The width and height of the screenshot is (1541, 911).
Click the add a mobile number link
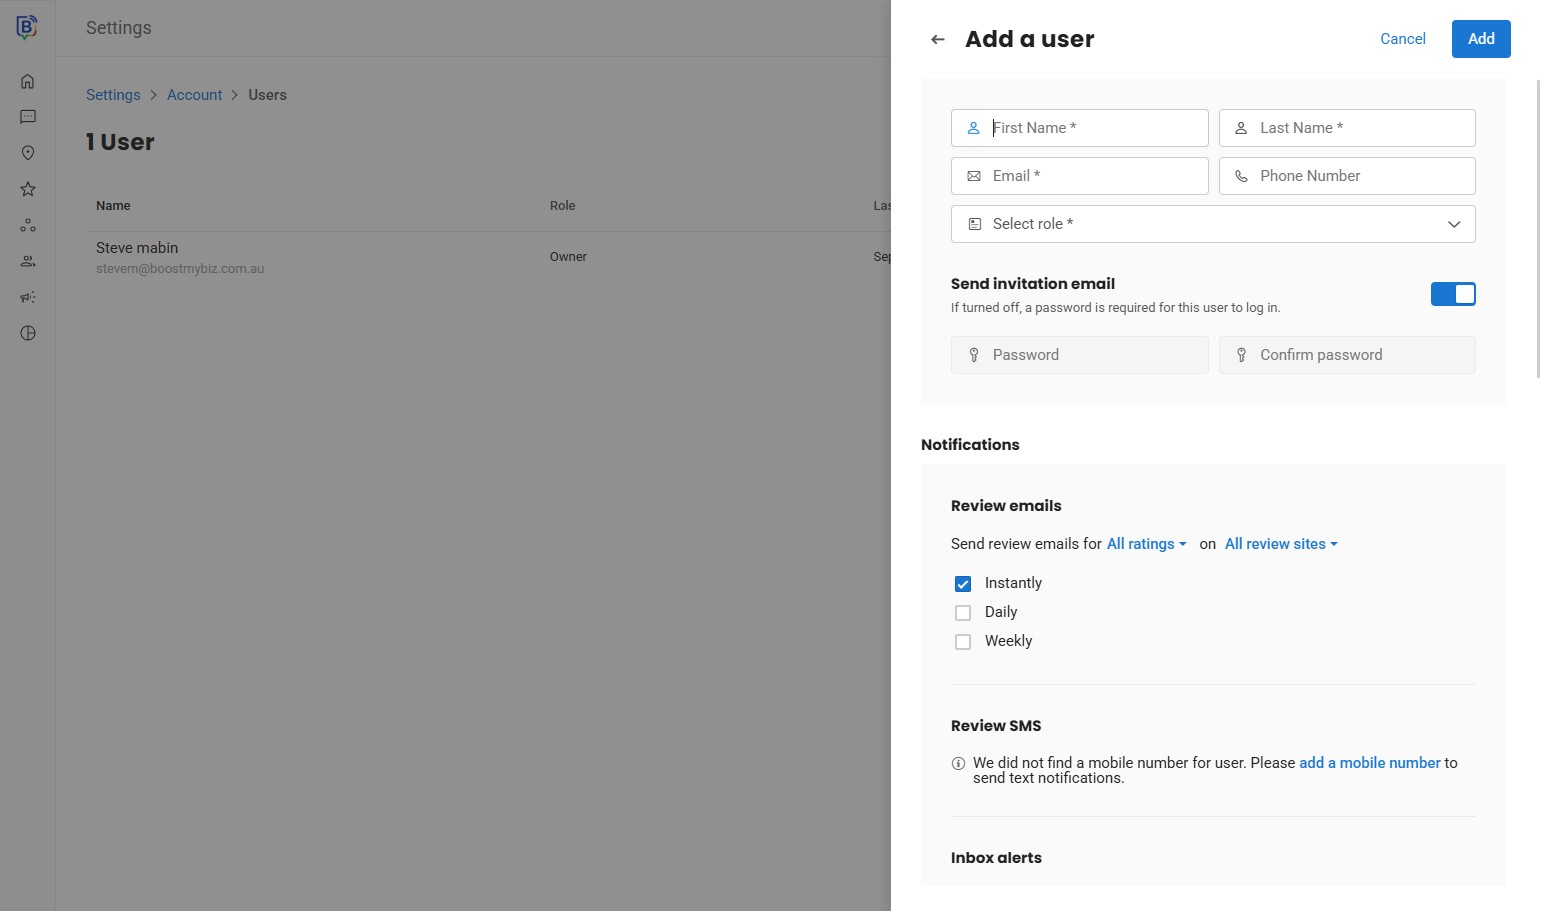pos(1369,763)
